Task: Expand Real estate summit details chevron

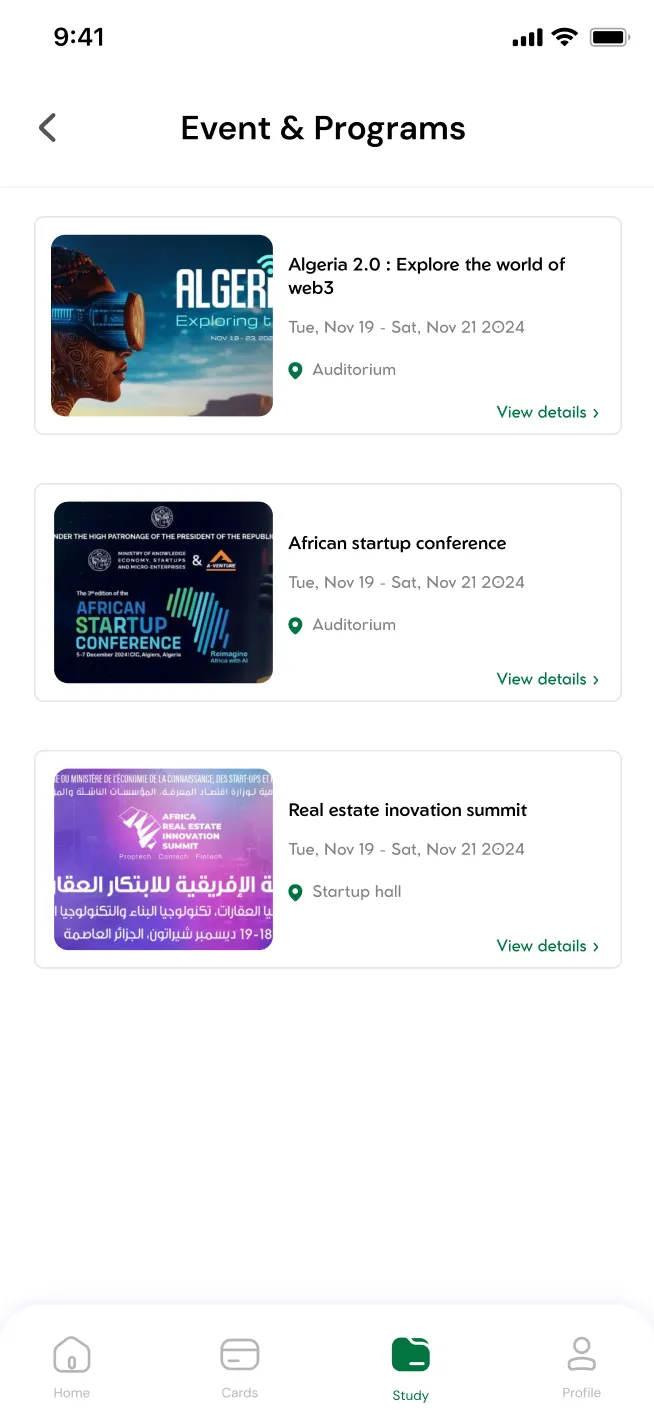Action: (596, 946)
